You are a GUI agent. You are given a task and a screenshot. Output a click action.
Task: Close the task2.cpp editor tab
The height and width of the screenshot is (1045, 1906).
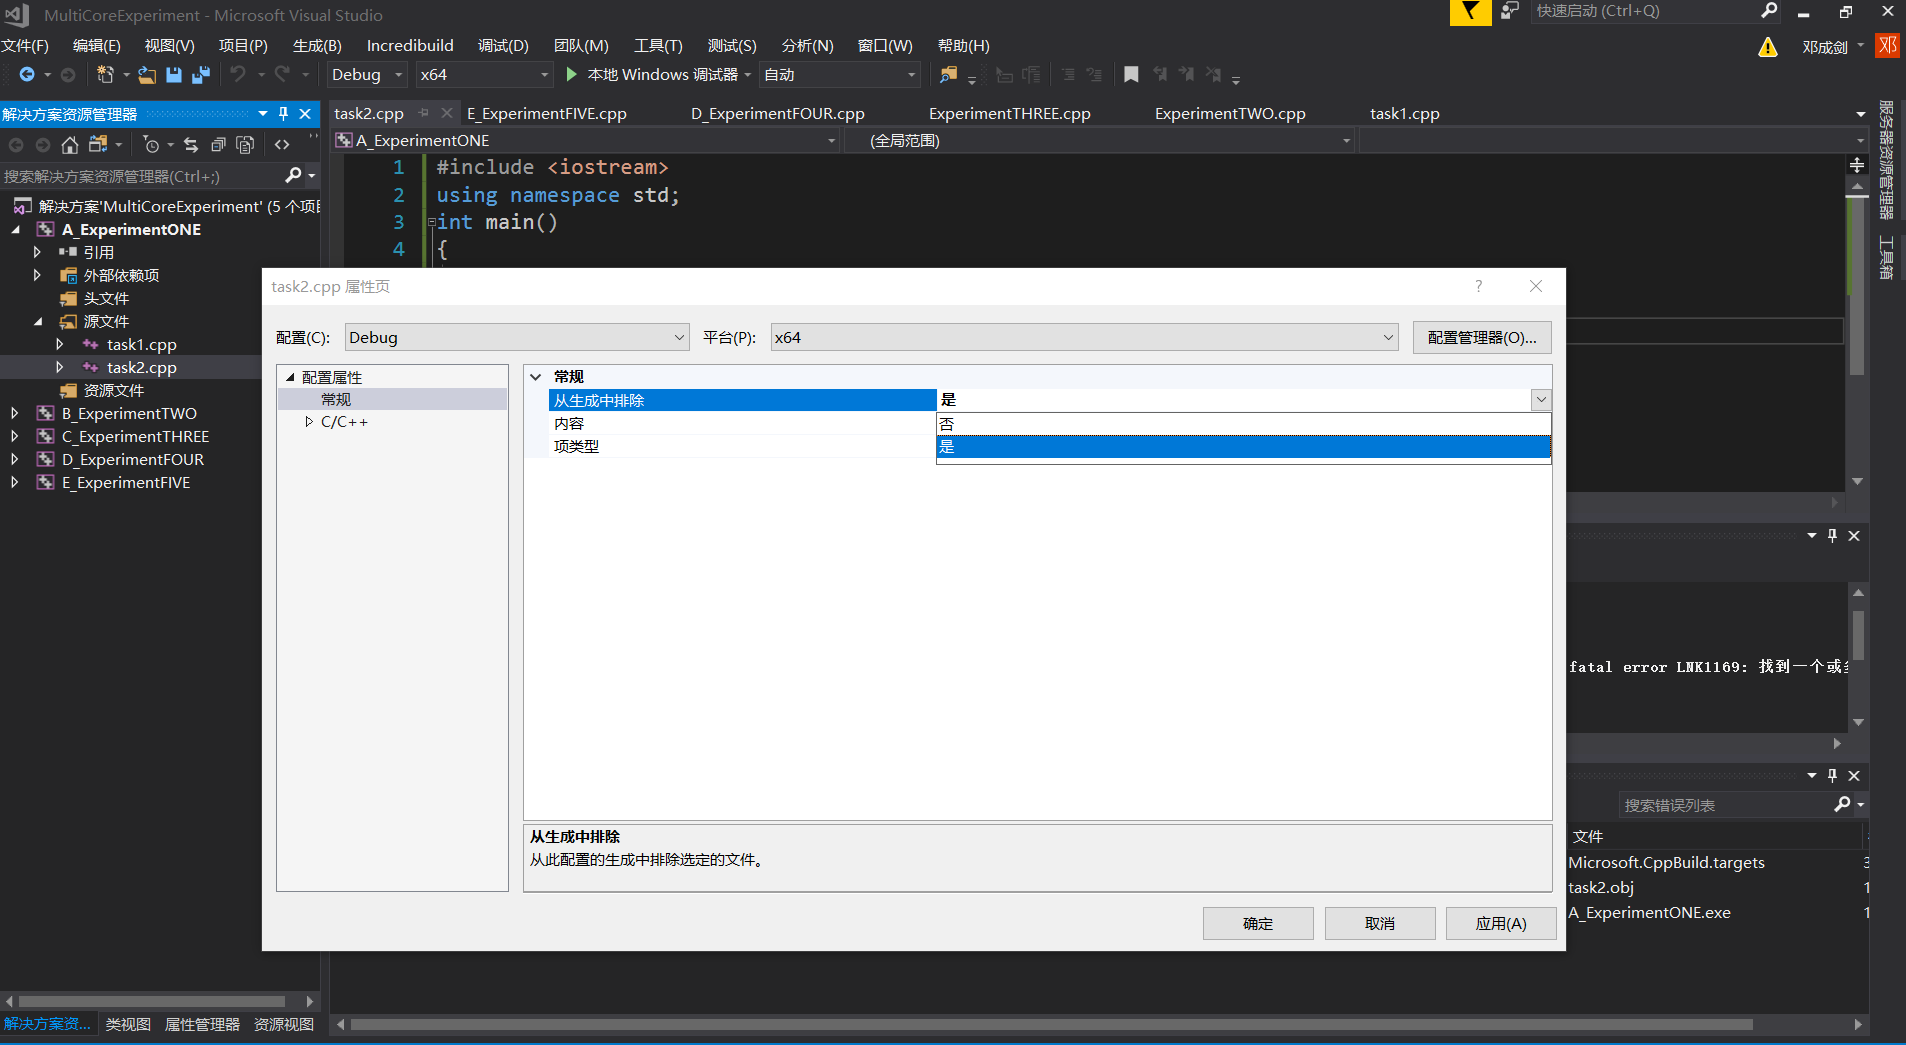point(447,113)
